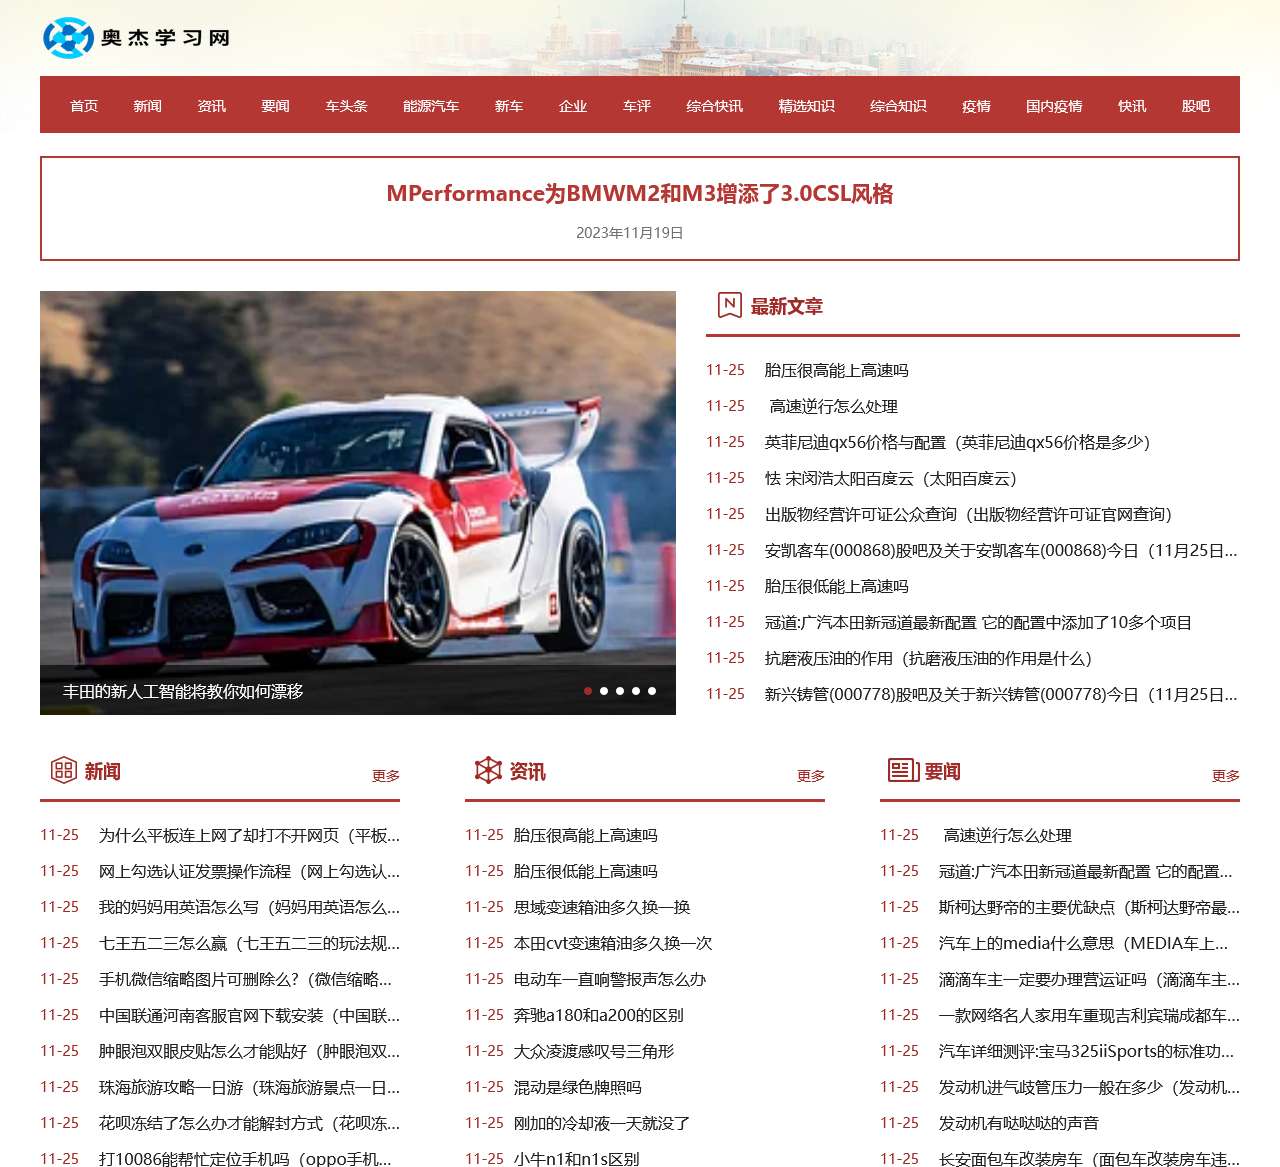Click the 最新文章 bookmark icon

coord(730,305)
